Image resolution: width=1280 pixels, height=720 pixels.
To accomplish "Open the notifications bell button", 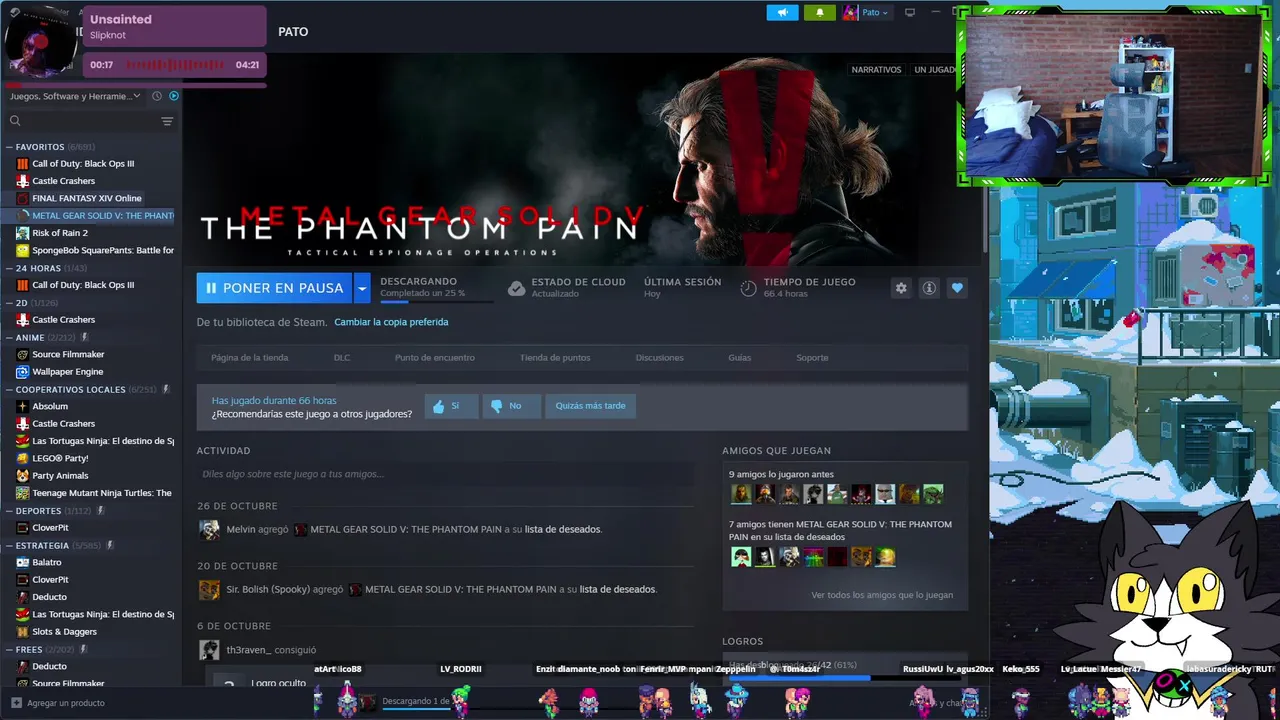I will tap(820, 12).
